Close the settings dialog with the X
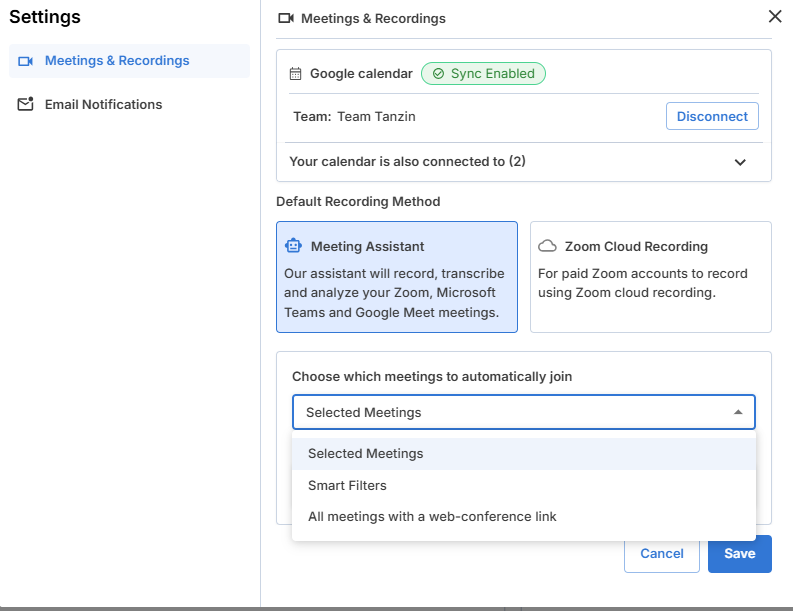 click(775, 16)
